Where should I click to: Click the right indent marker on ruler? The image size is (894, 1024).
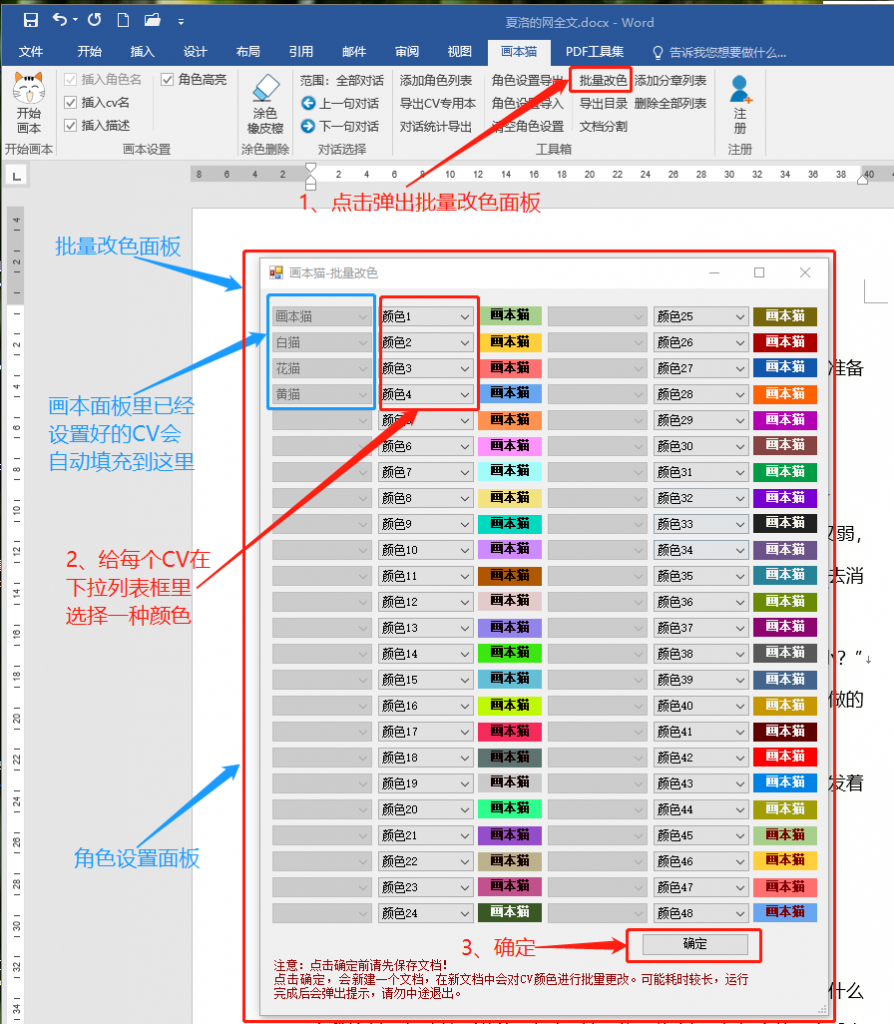pos(863,179)
